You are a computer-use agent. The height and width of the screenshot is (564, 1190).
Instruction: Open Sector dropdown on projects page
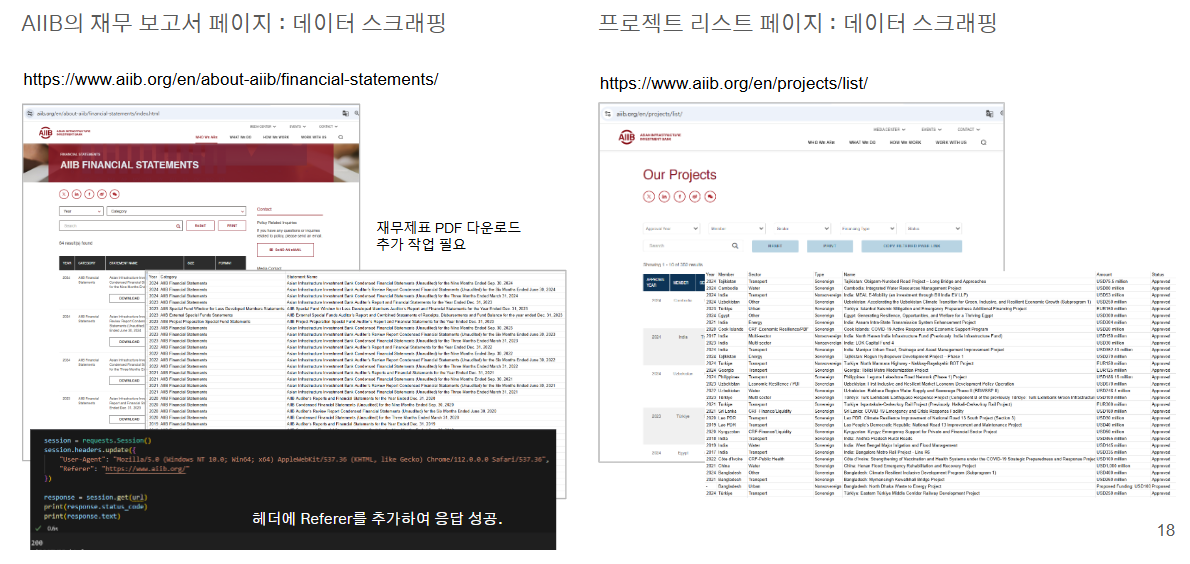click(x=802, y=228)
